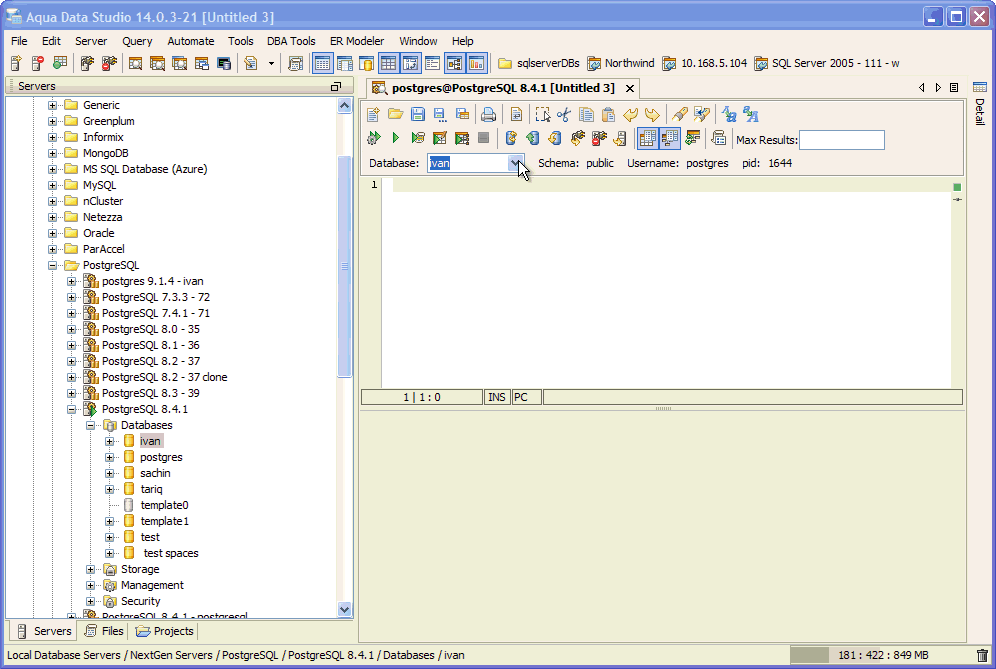
Task: Click the server connect plug icon
Action: click(87, 63)
